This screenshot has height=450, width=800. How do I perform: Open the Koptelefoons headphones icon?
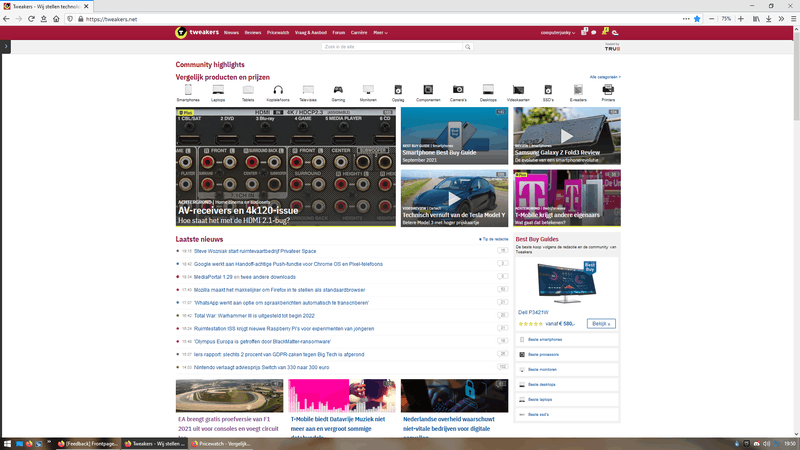(278, 90)
